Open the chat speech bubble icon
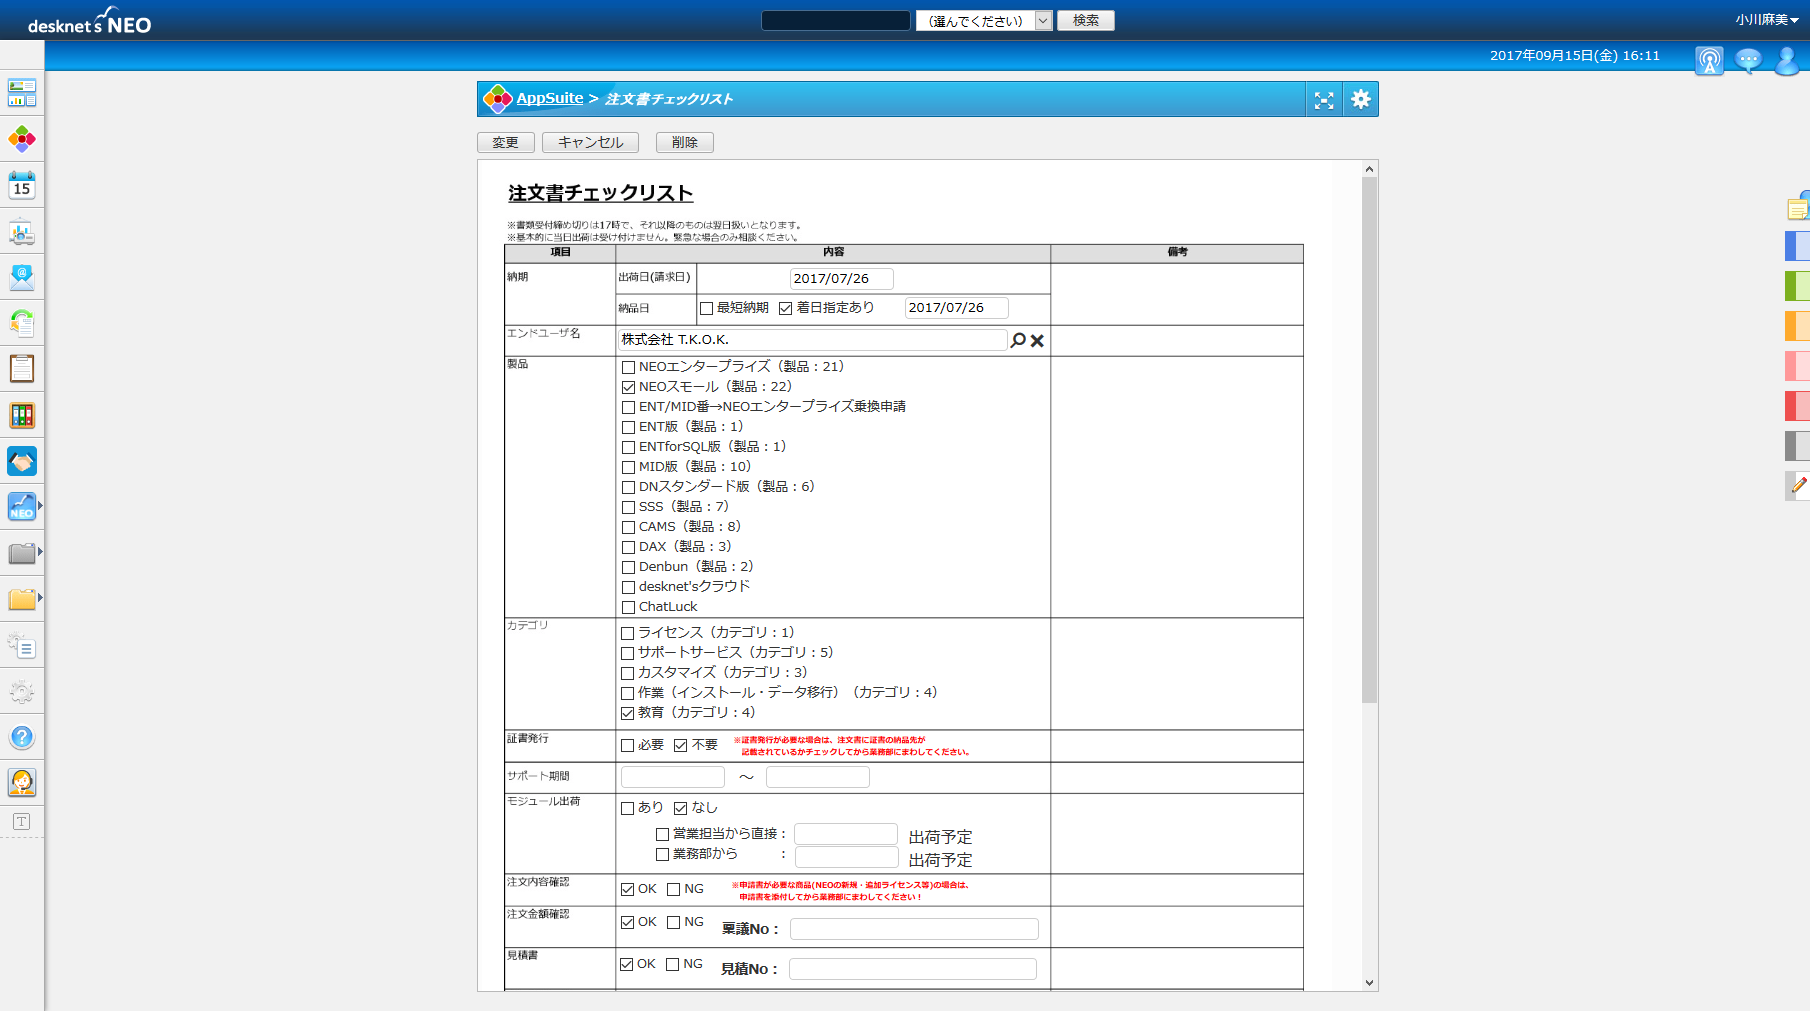This screenshot has width=1810, height=1011. click(x=1747, y=61)
